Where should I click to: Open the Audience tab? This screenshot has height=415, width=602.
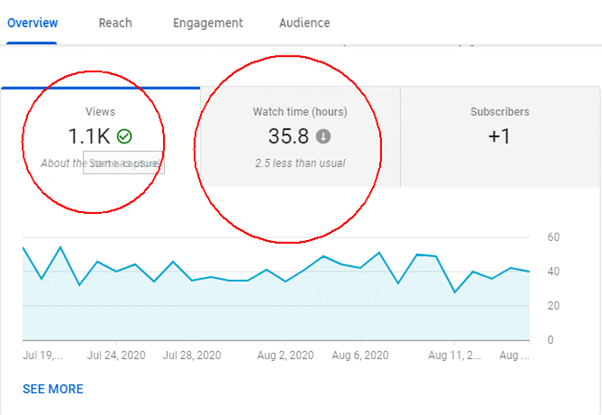[304, 23]
